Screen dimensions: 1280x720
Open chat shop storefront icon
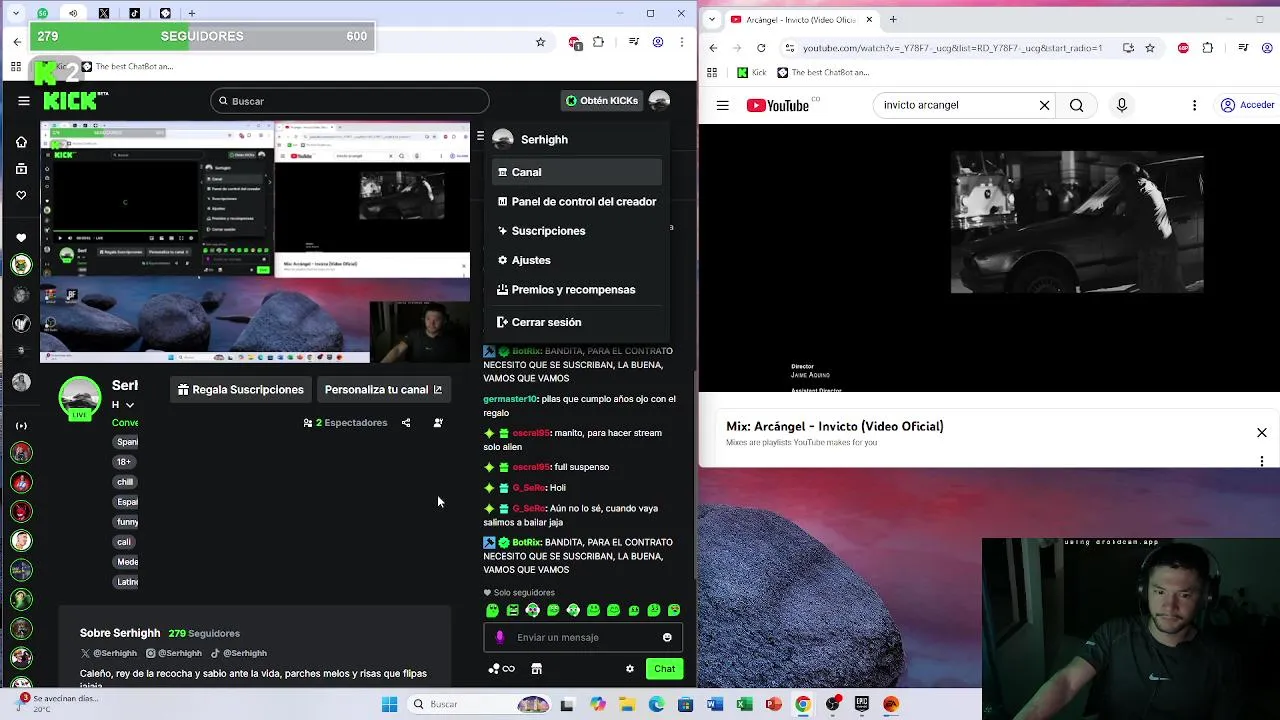tap(536, 669)
